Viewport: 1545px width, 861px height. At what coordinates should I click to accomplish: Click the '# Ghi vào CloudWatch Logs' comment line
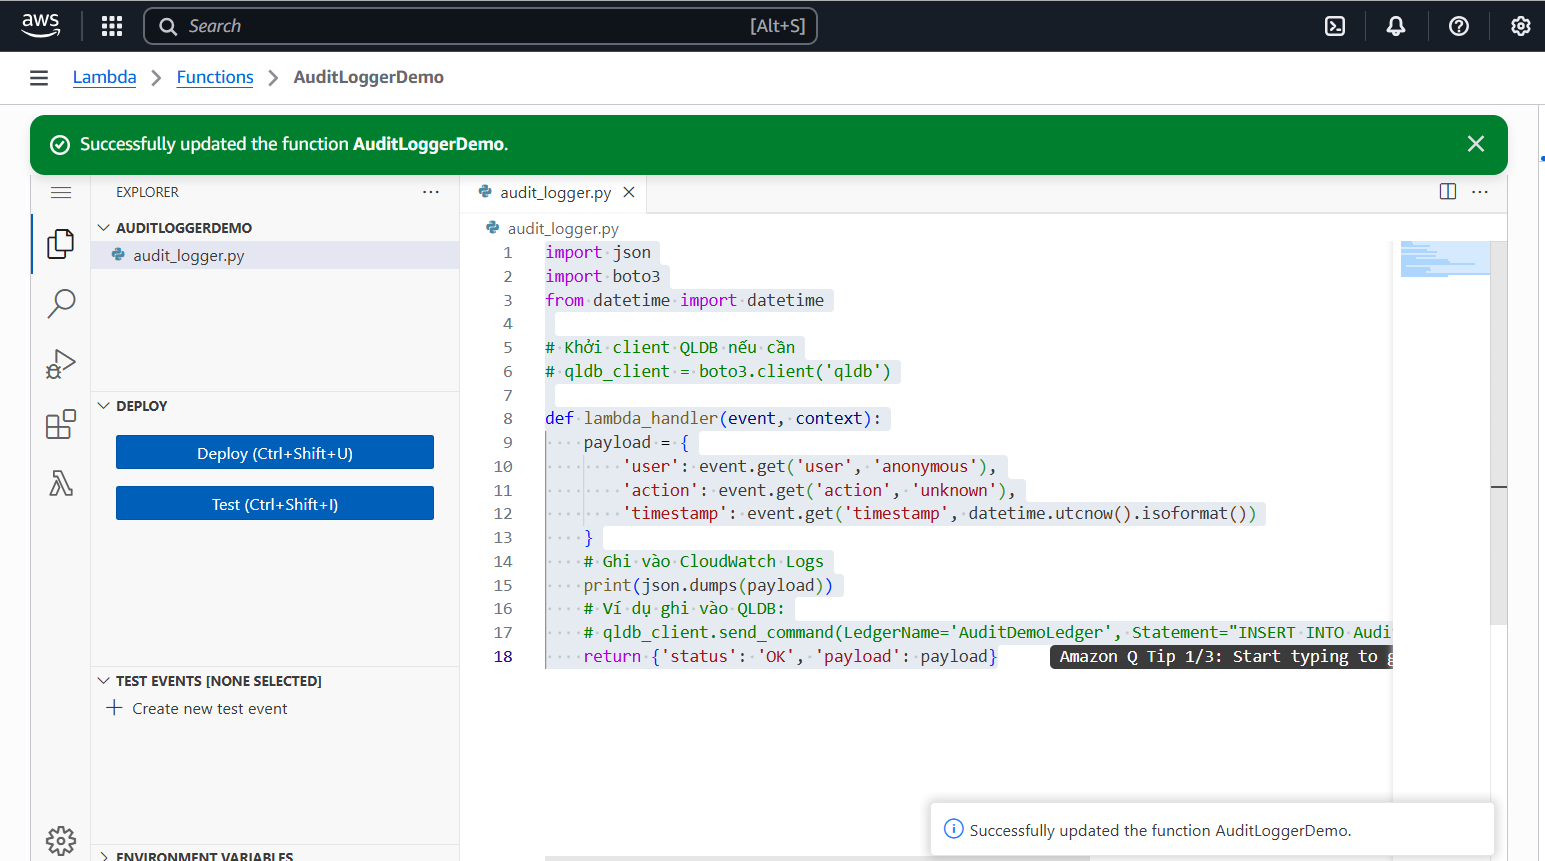click(x=704, y=561)
